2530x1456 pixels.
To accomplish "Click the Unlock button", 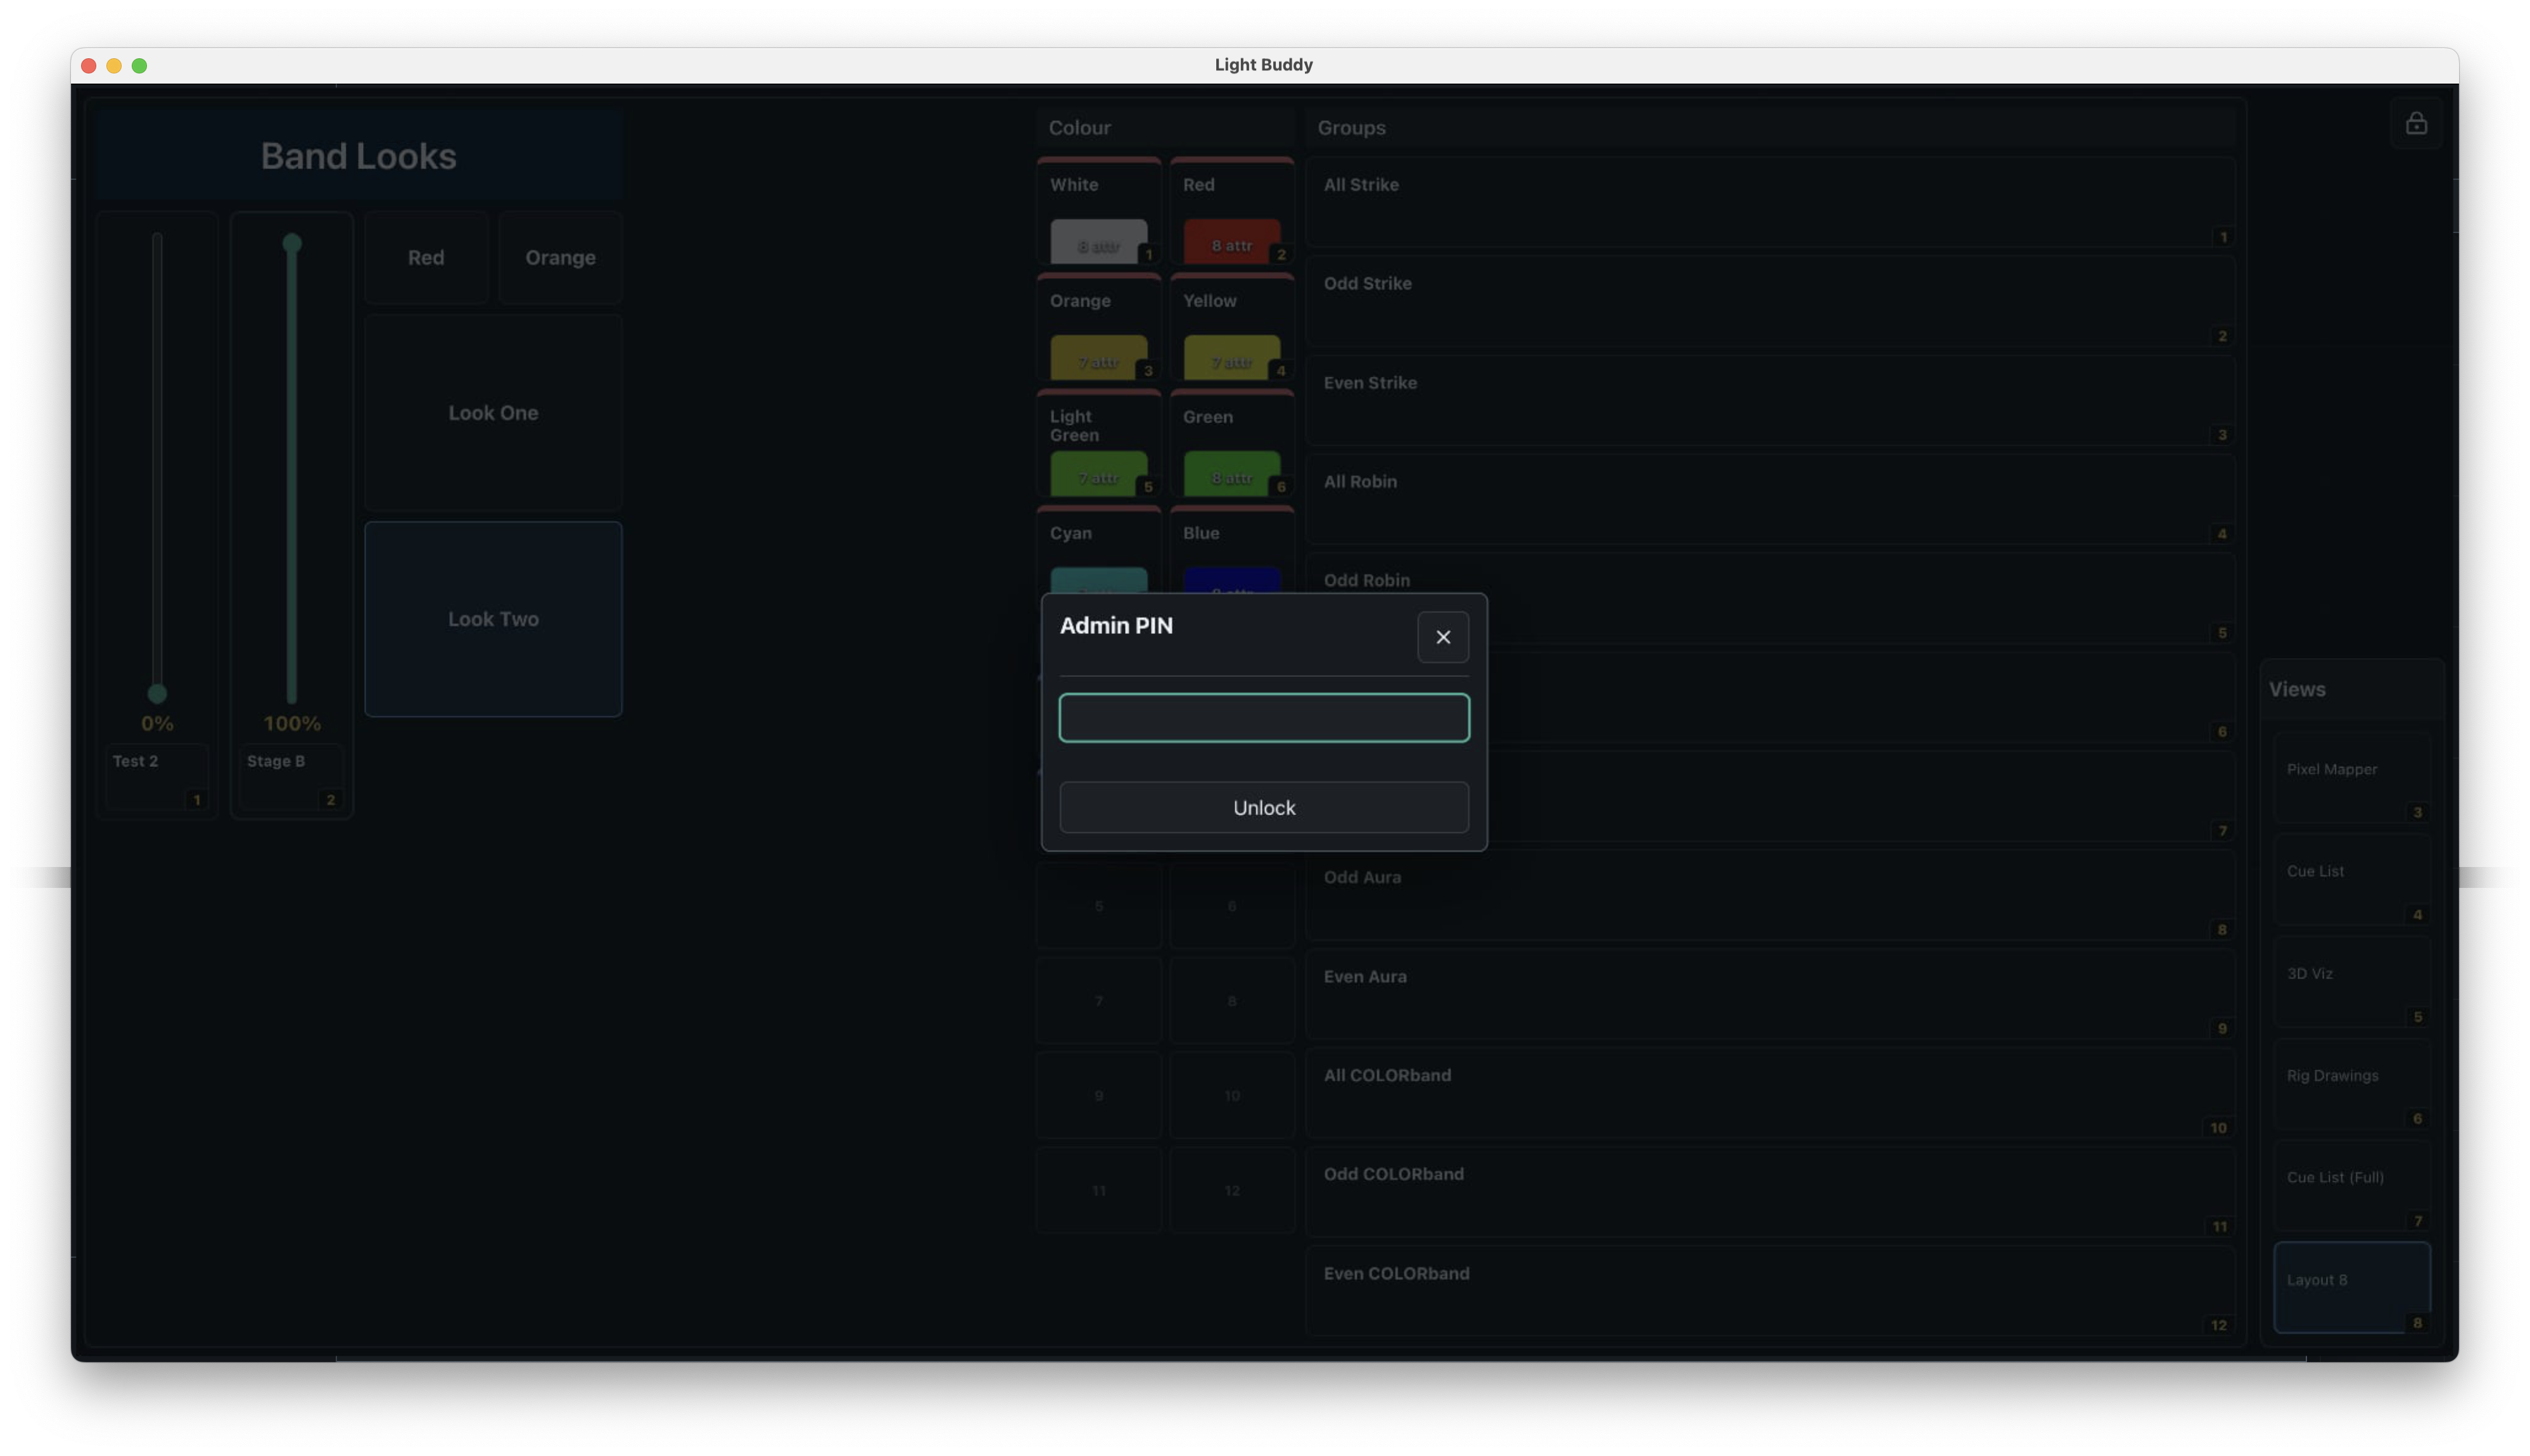I will (x=1264, y=807).
